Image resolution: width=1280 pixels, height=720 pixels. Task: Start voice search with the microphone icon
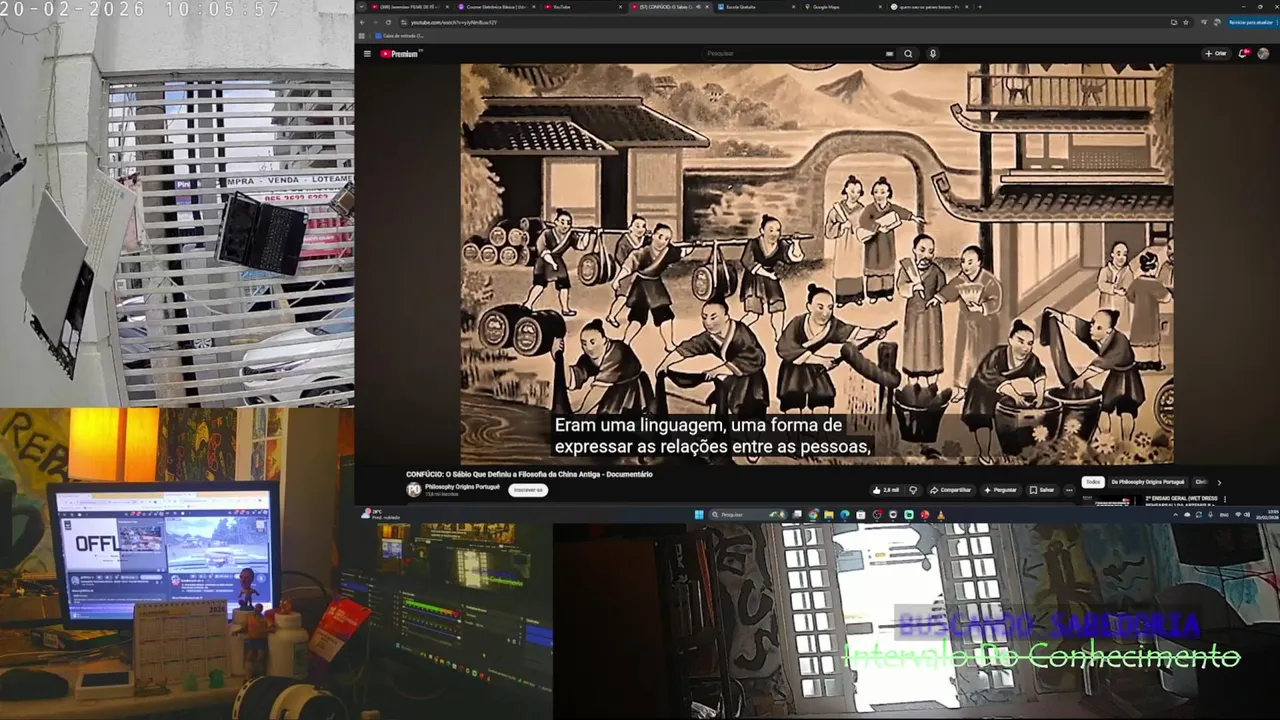(932, 54)
